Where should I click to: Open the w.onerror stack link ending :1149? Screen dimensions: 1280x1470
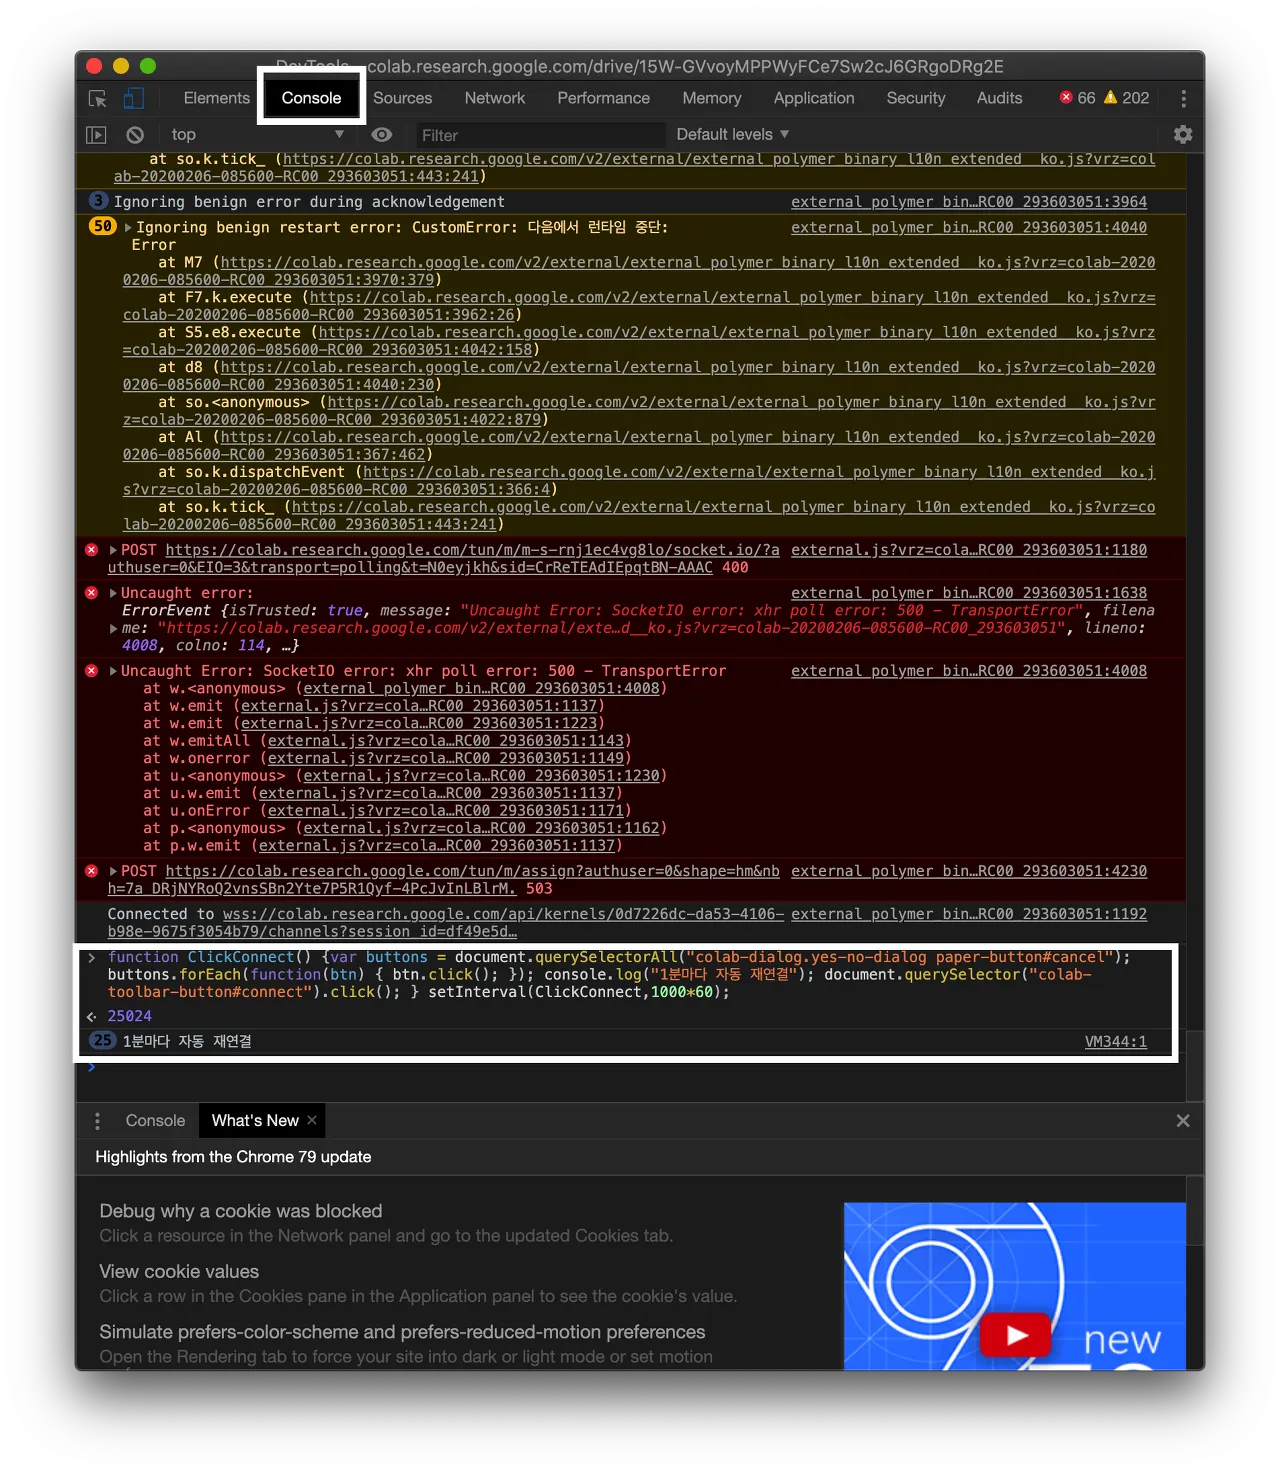point(446,759)
